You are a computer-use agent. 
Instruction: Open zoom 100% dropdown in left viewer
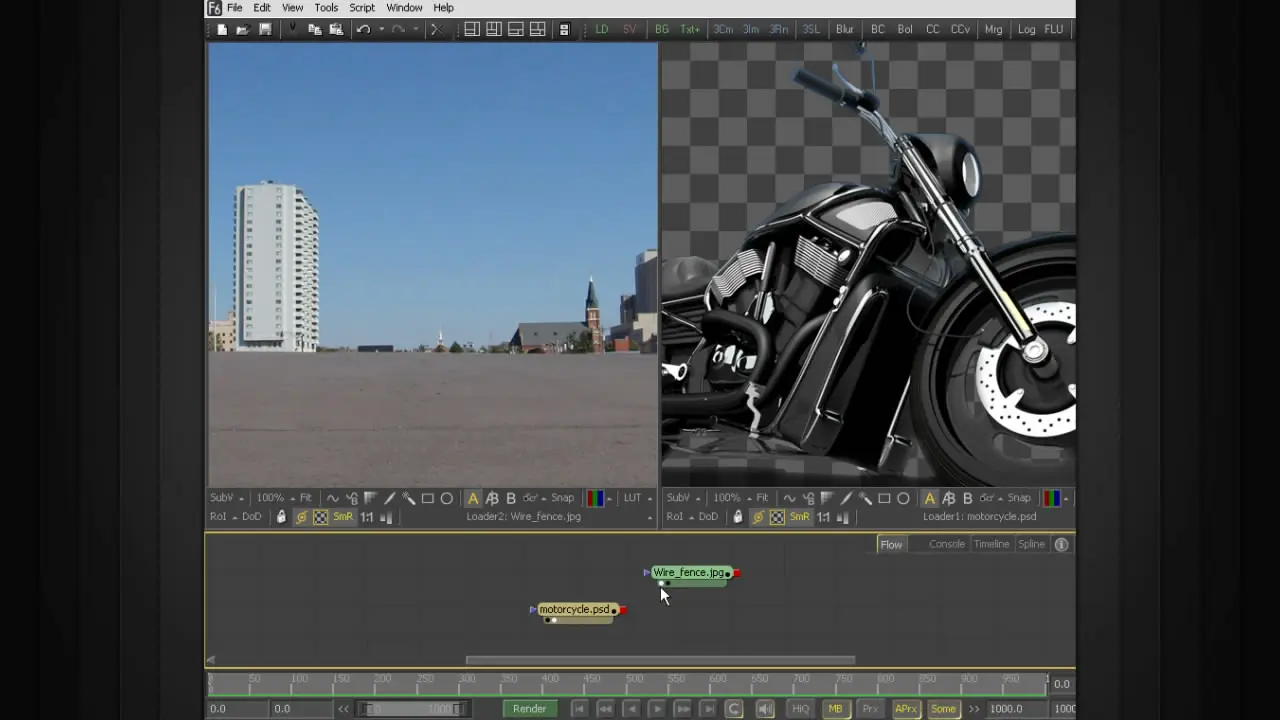coord(274,498)
